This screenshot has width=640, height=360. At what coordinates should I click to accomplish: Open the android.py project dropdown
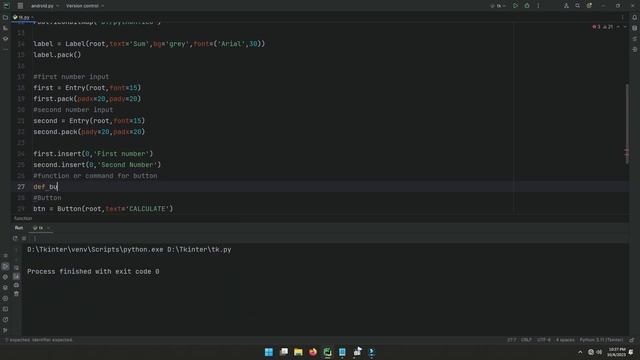click(x=44, y=6)
